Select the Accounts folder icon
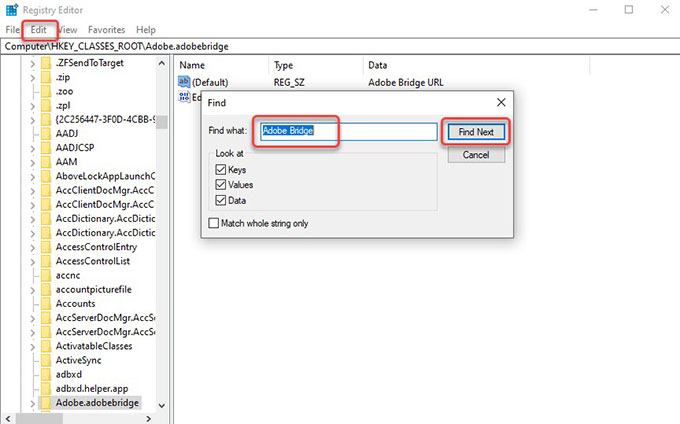This screenshot has height=424, width=680. (x=46, y=303)
